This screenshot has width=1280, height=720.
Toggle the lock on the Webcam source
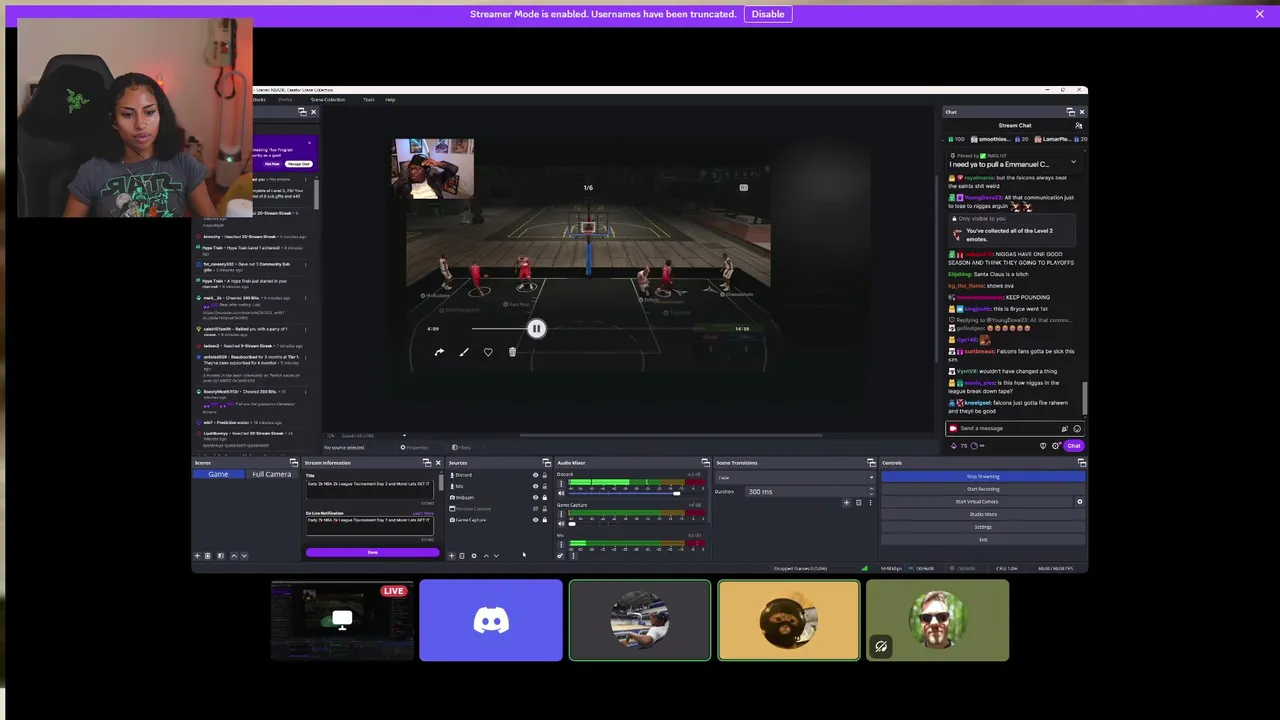[544, 498]
